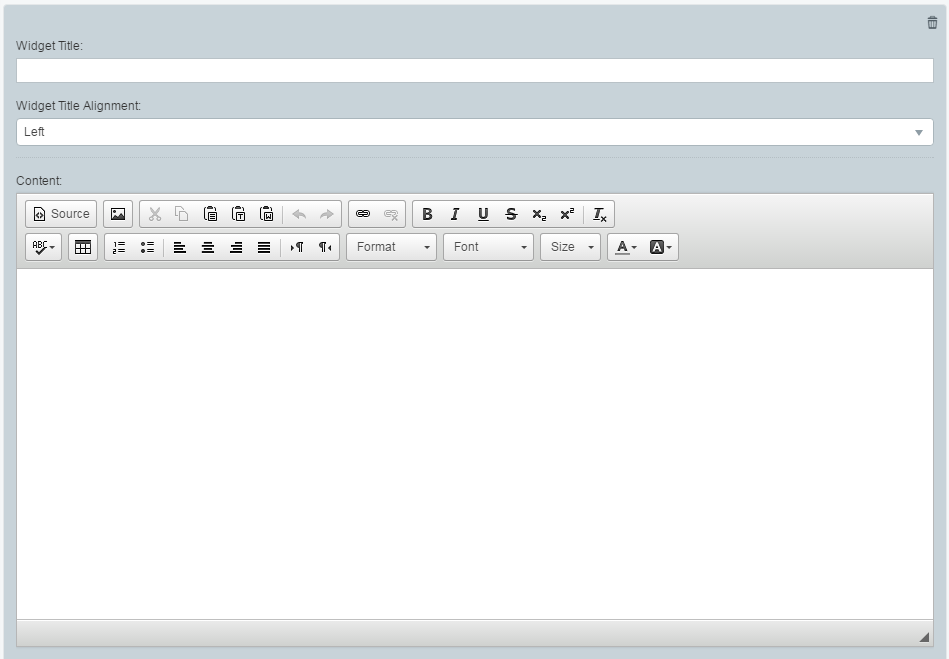
Task: Set text direction right to left
Action: click(325, 247)
